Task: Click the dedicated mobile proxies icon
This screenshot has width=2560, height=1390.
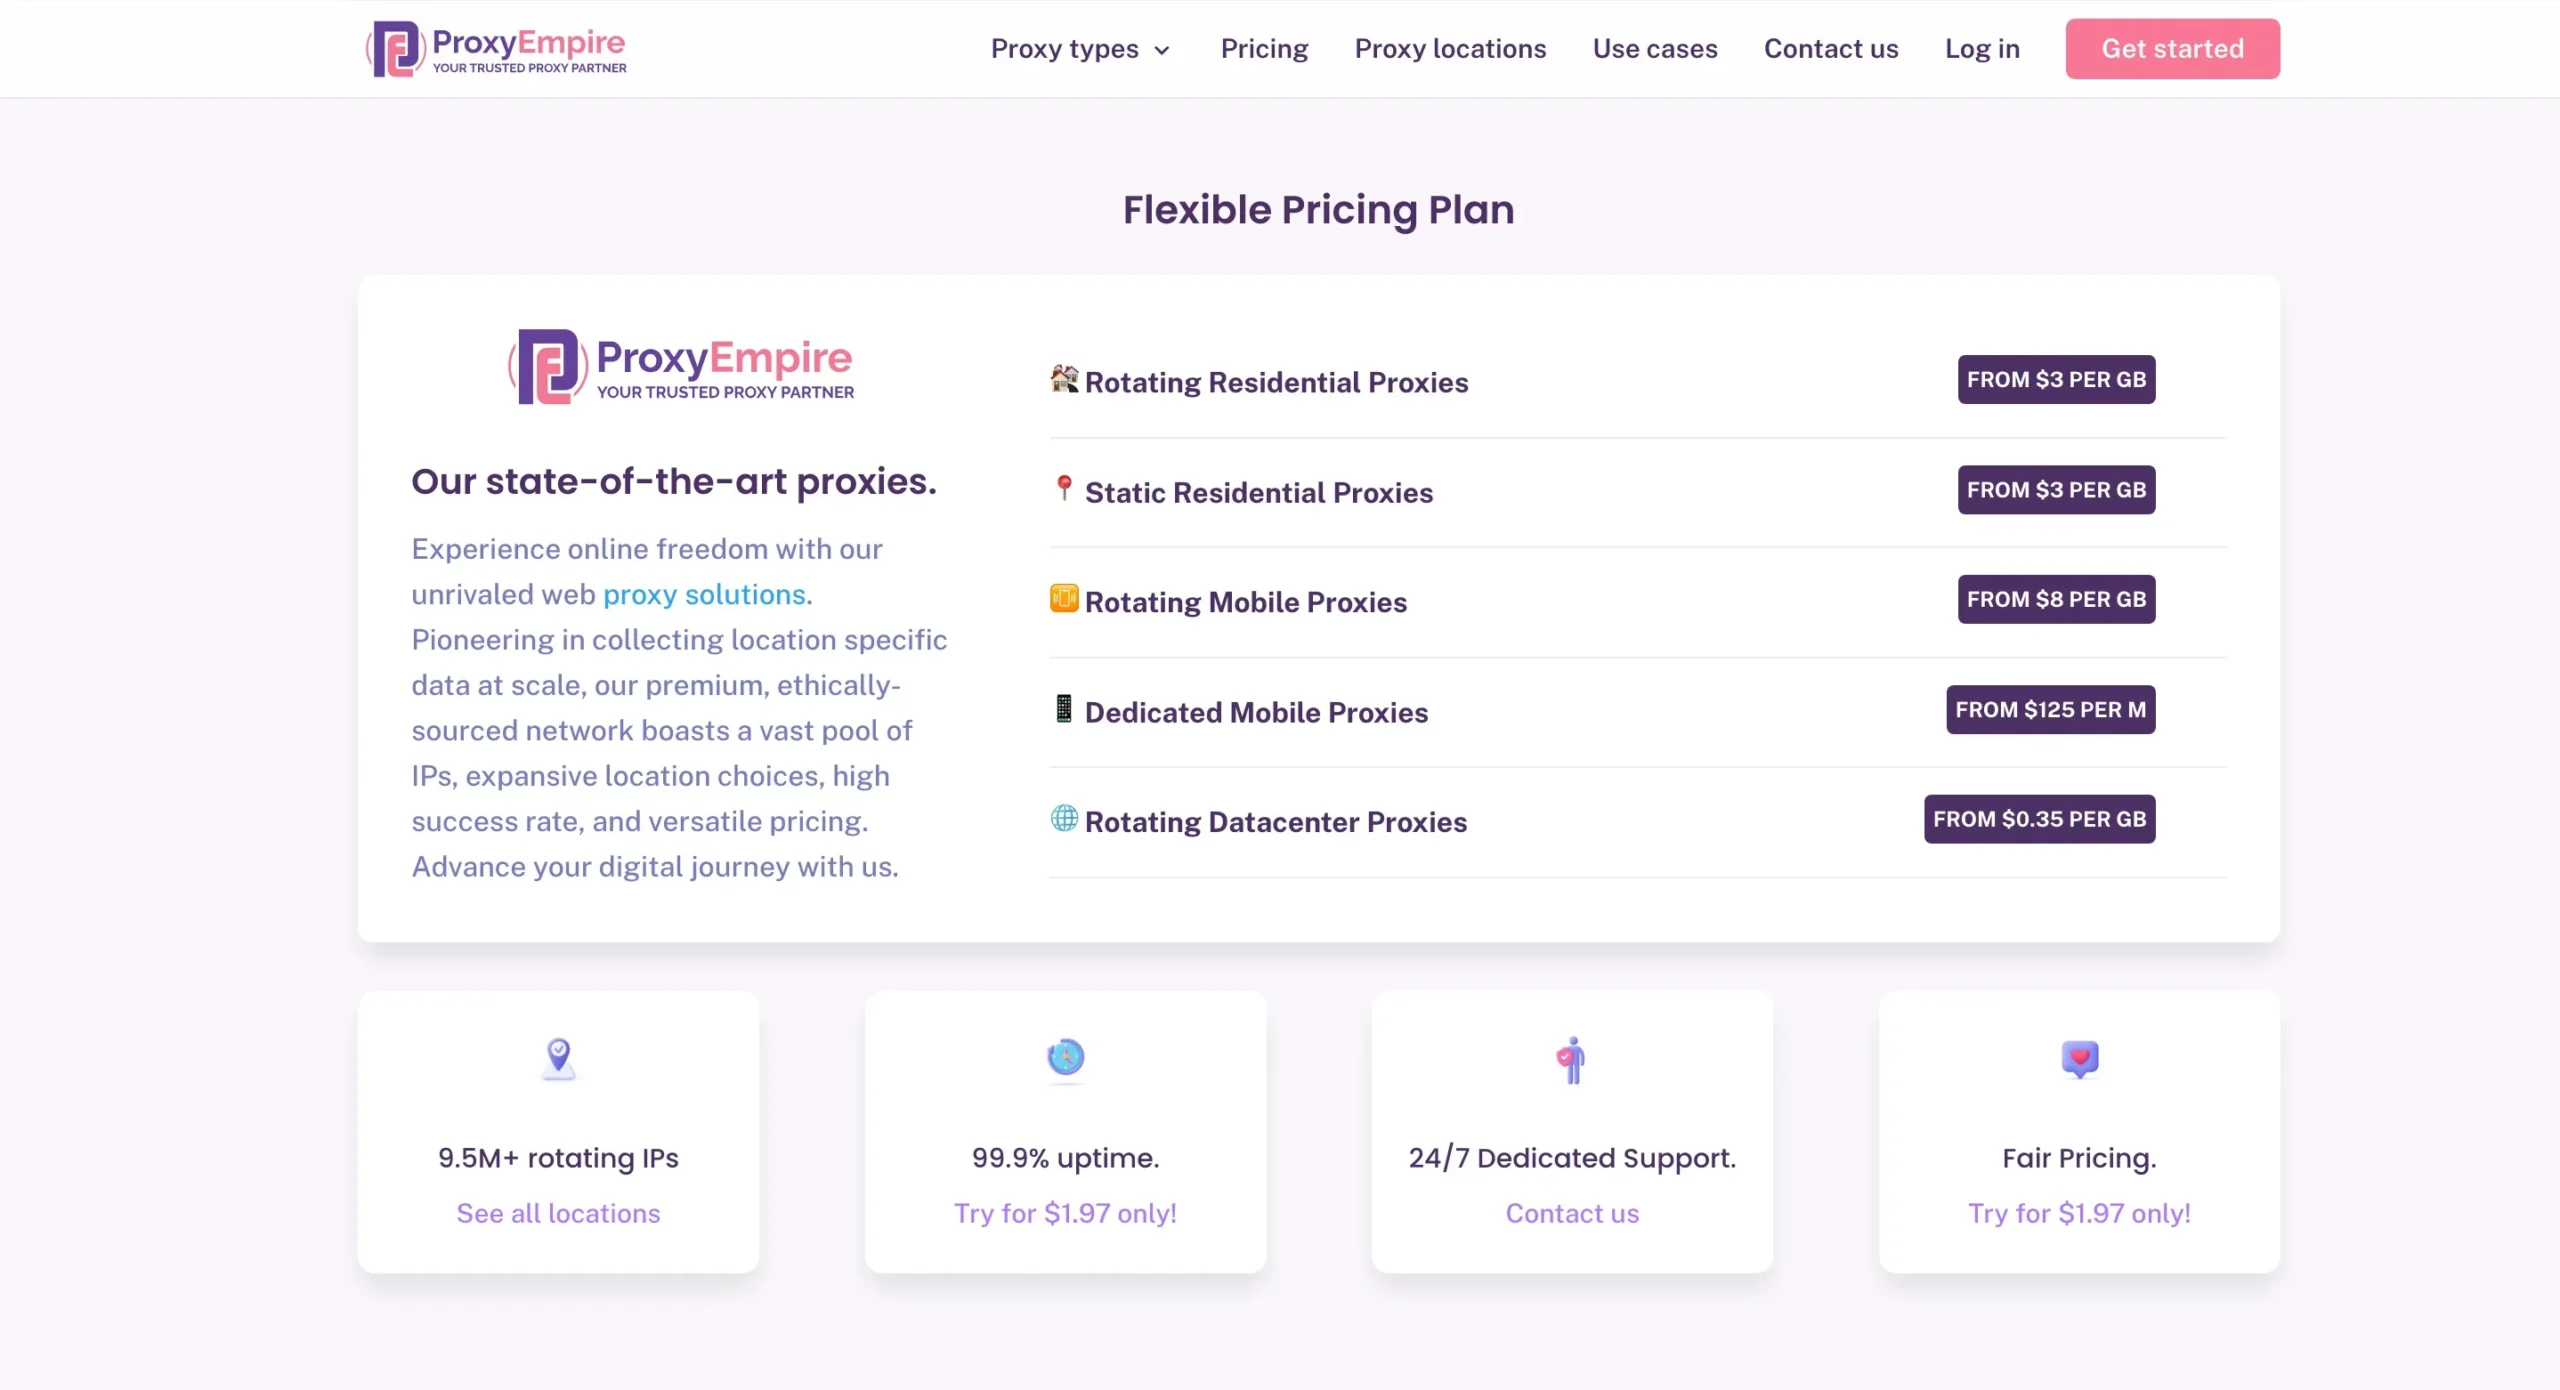Action: (x=1063, y=710)
